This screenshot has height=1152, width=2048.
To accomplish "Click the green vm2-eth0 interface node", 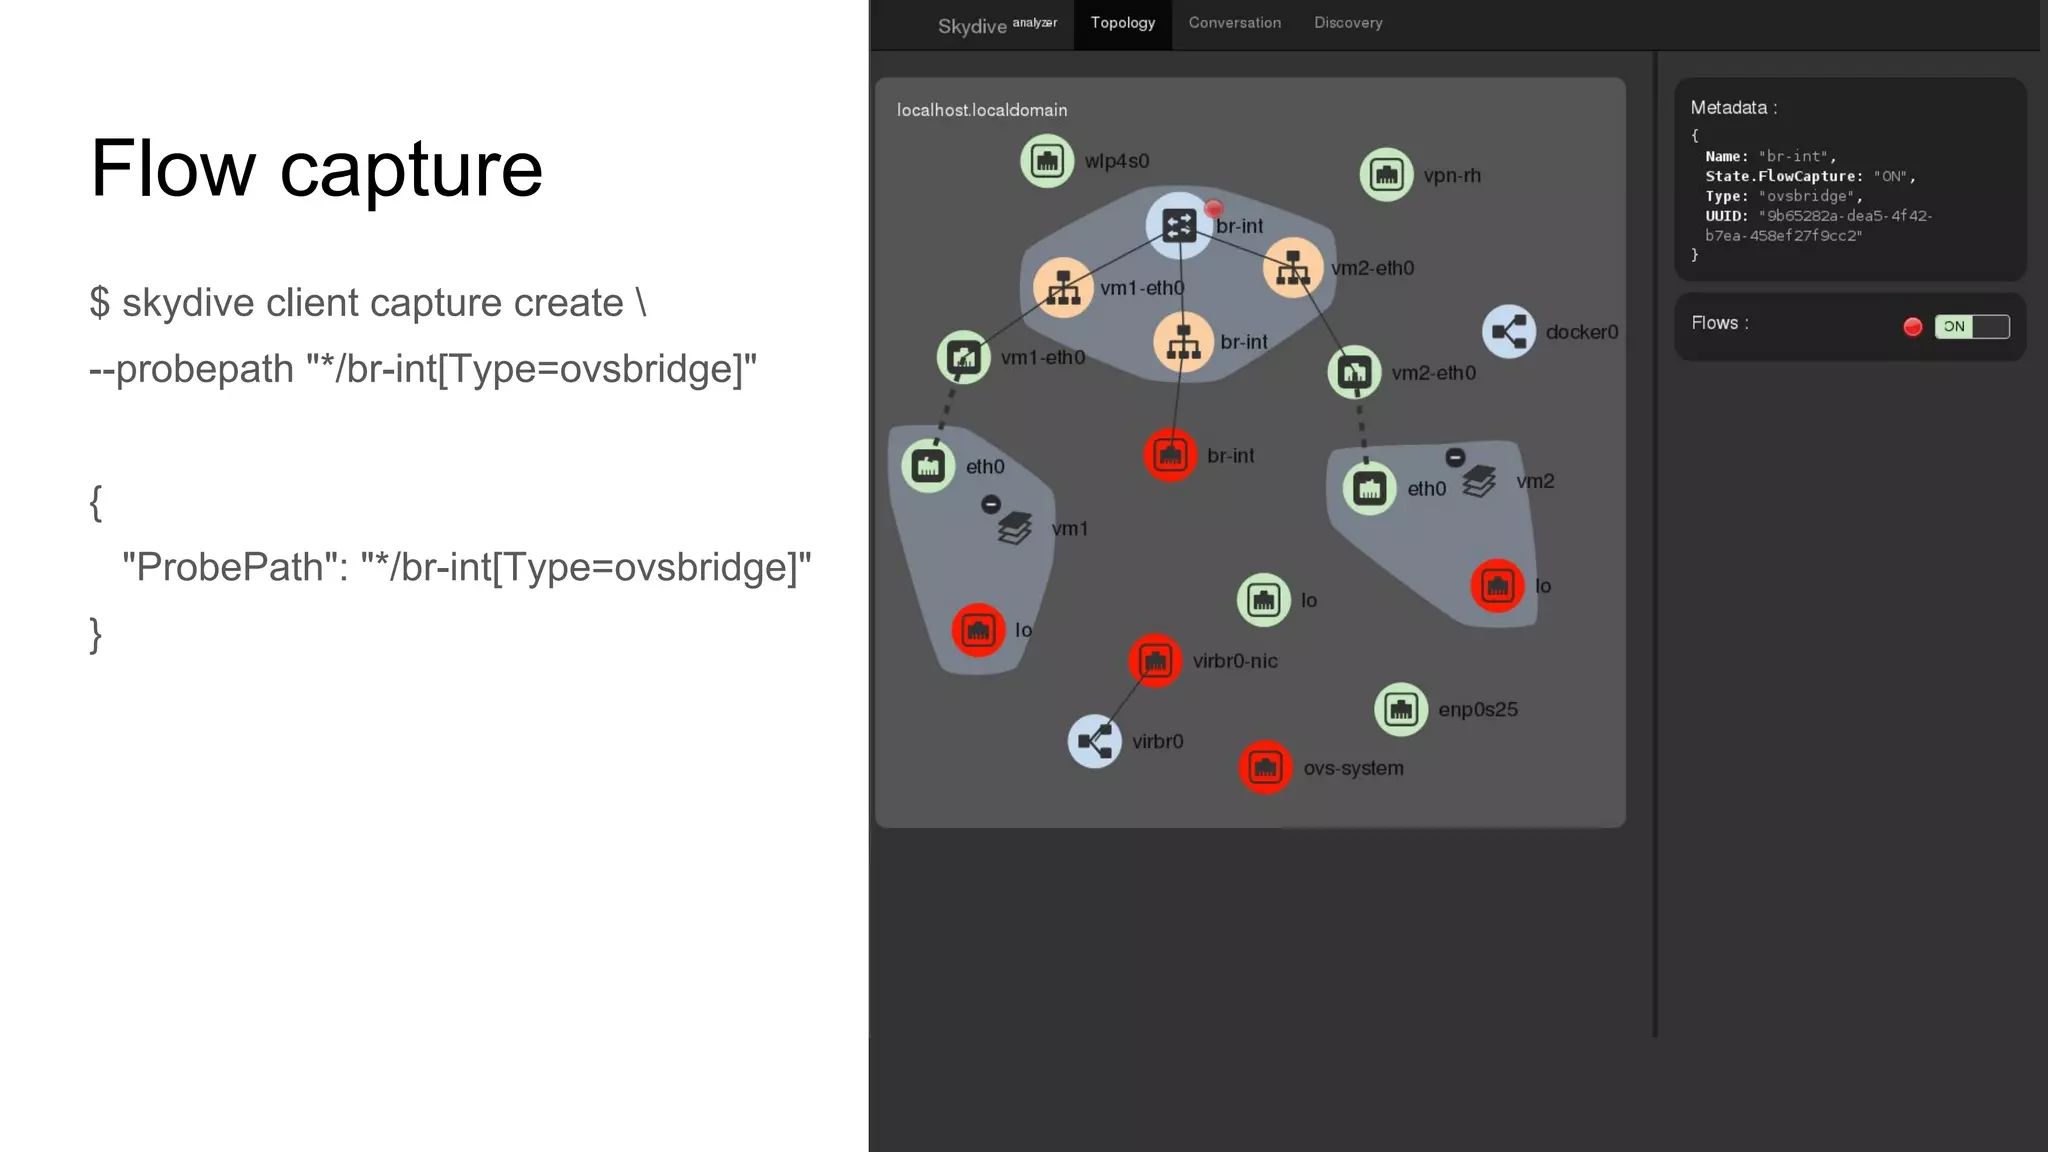I will coord(1354,373).
